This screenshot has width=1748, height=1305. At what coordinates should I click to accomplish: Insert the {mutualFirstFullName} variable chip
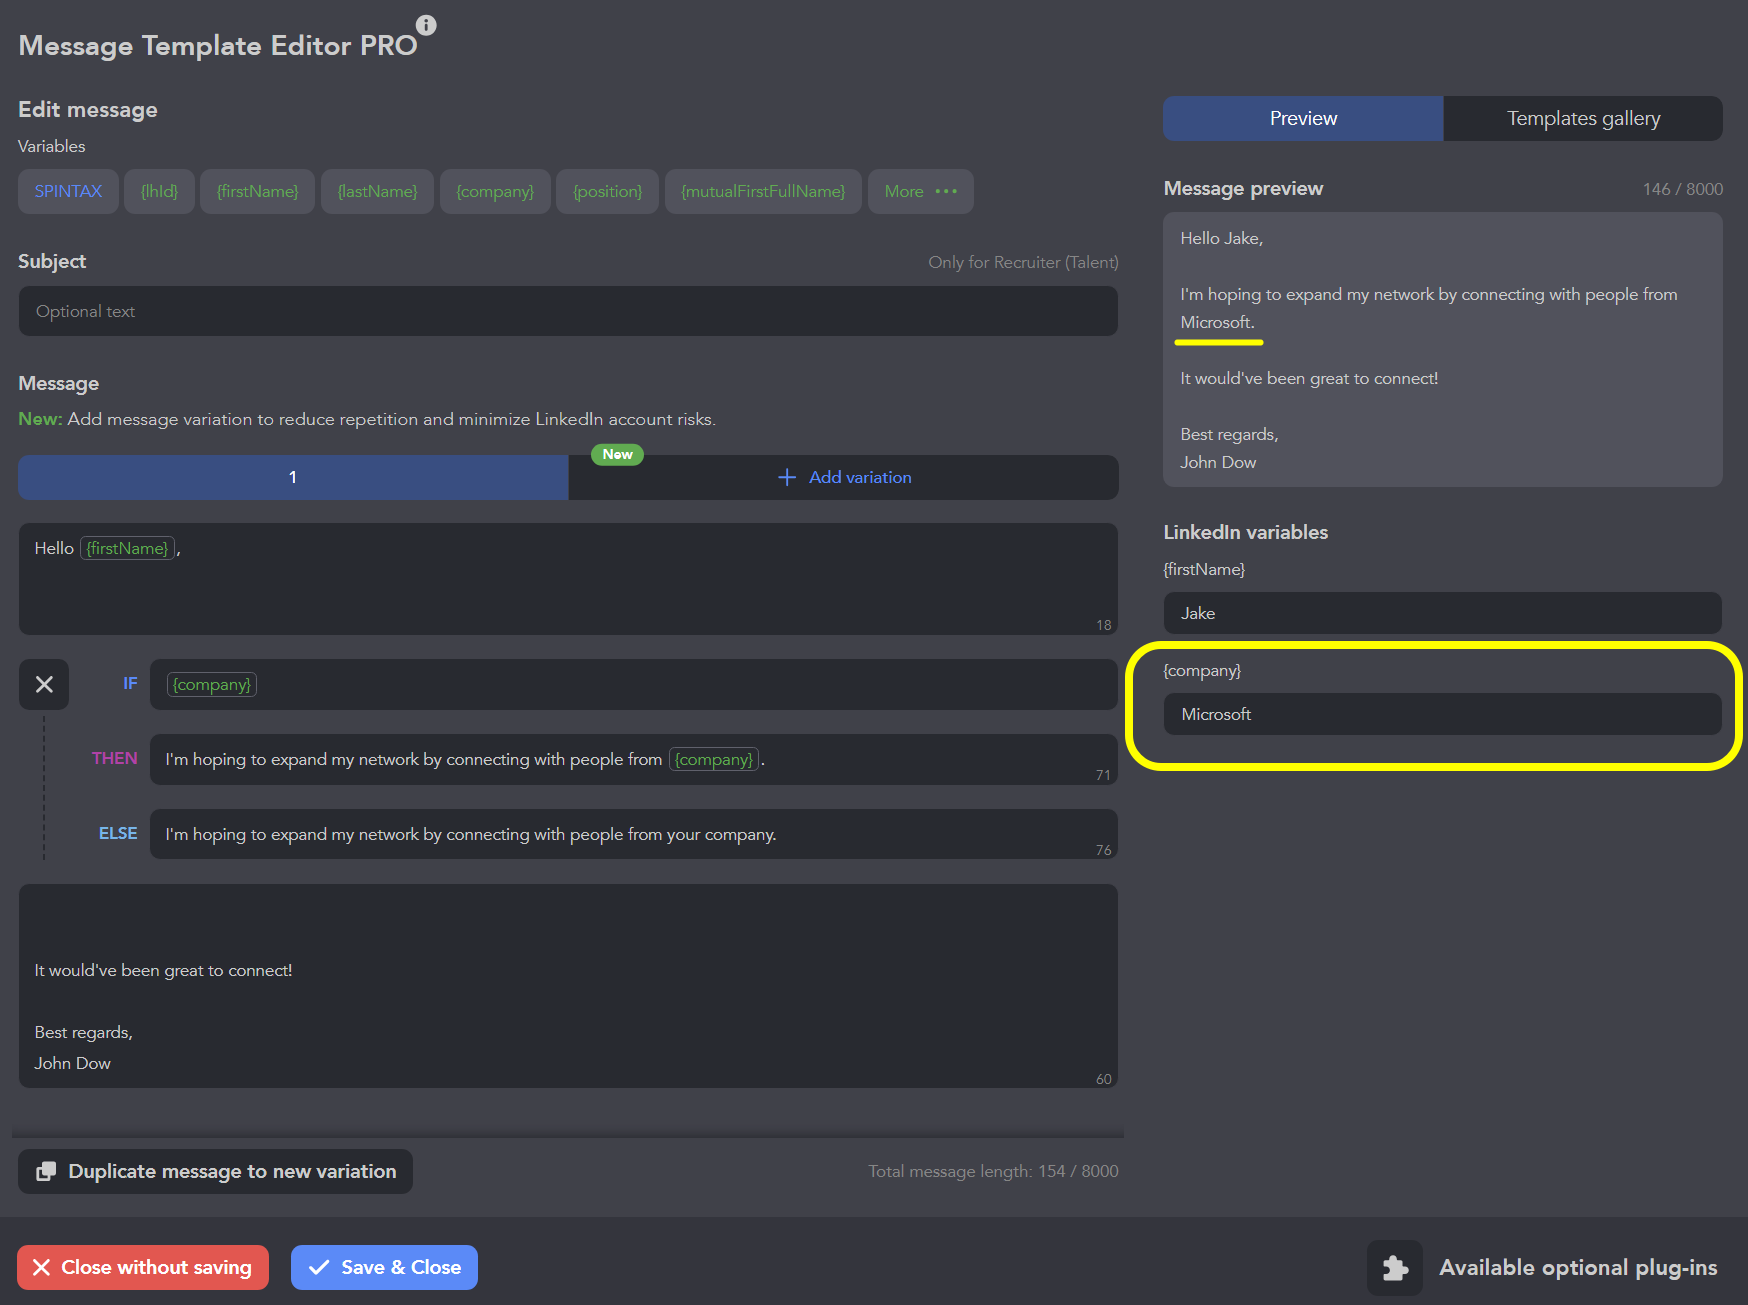762,191
